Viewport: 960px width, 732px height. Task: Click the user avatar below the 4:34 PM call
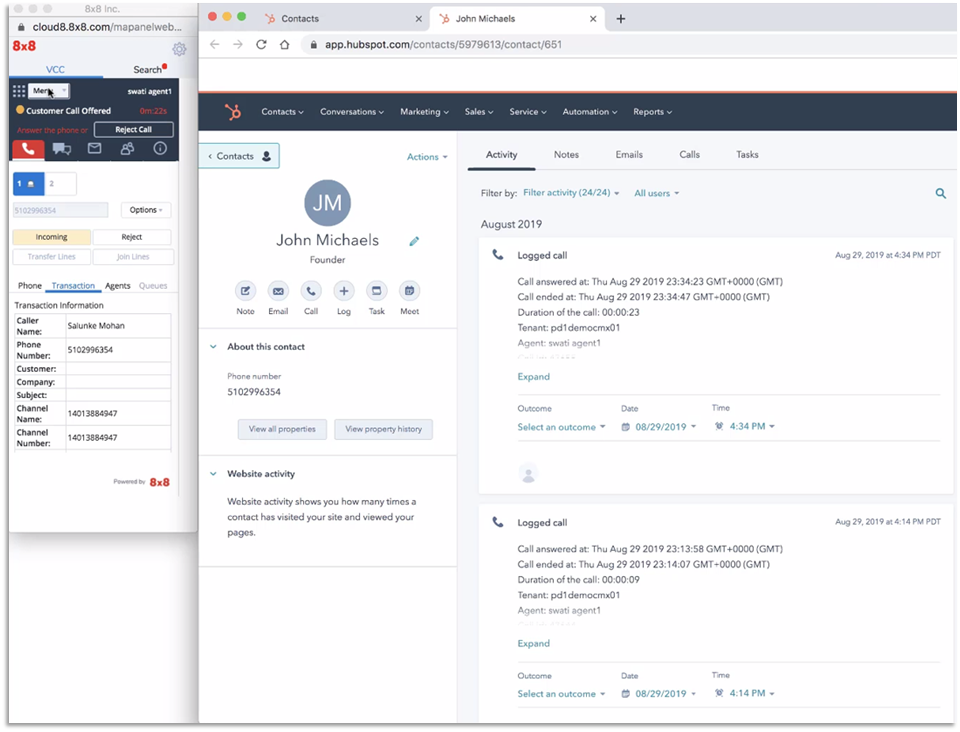[x=528, y=473]
